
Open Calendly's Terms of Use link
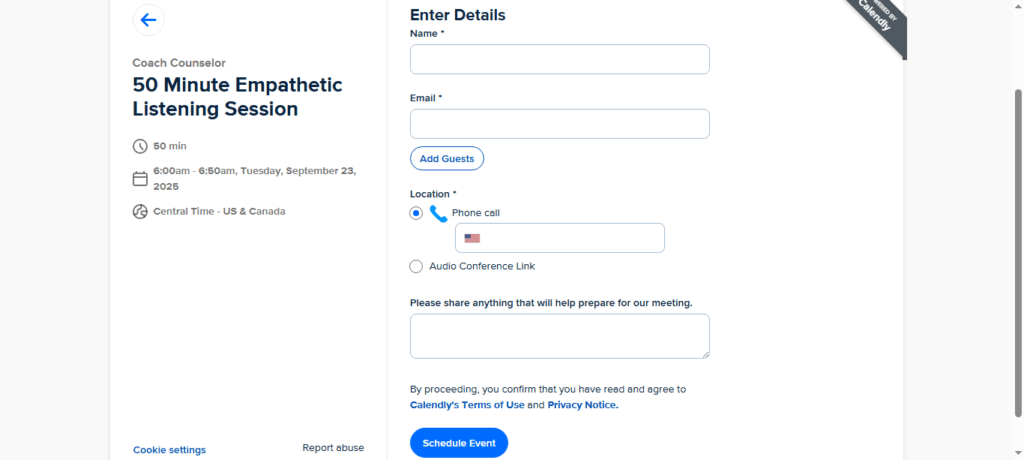coord(466,405)
